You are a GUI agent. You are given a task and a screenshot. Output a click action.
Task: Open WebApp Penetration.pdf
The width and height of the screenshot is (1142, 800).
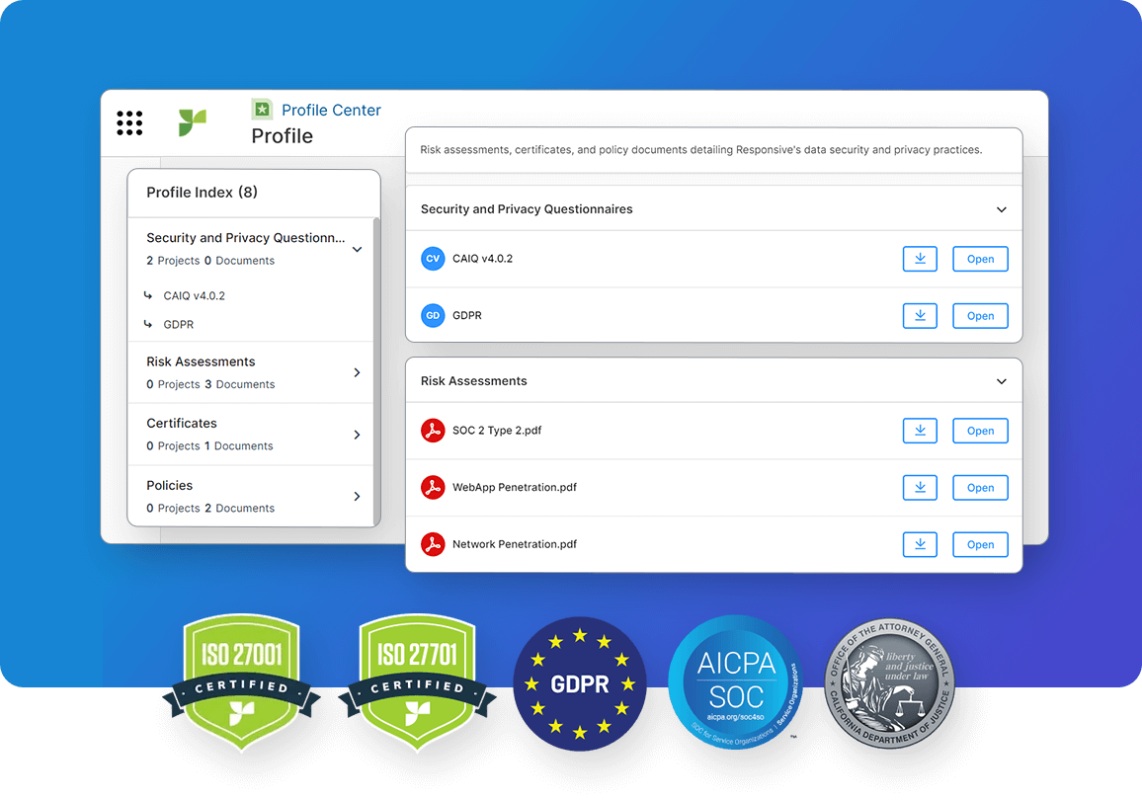click(x=980, y=487)
